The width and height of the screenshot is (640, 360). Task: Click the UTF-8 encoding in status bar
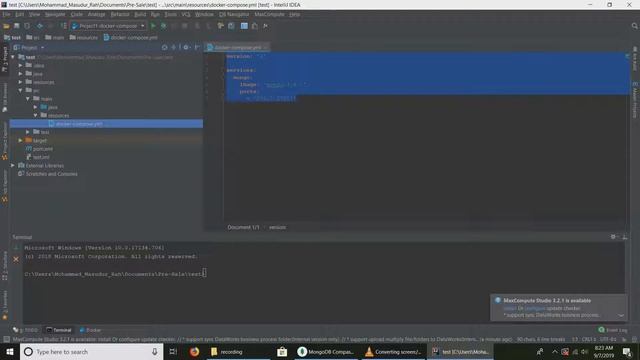click(608, 339)
